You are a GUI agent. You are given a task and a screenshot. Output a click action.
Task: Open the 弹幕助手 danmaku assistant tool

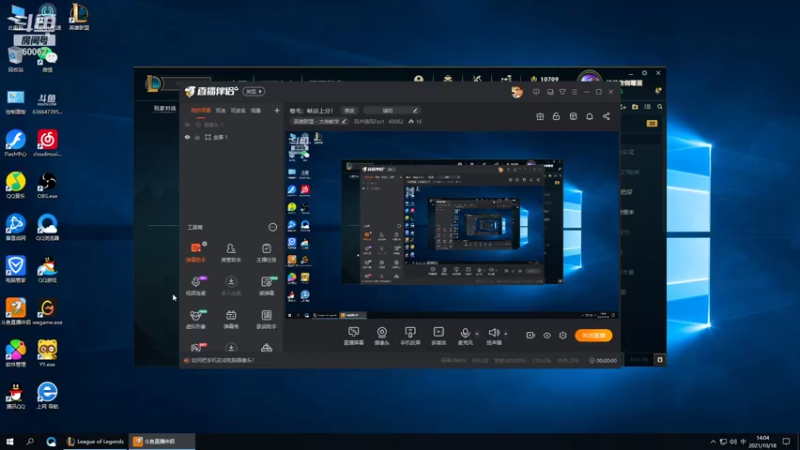(195, 250)
